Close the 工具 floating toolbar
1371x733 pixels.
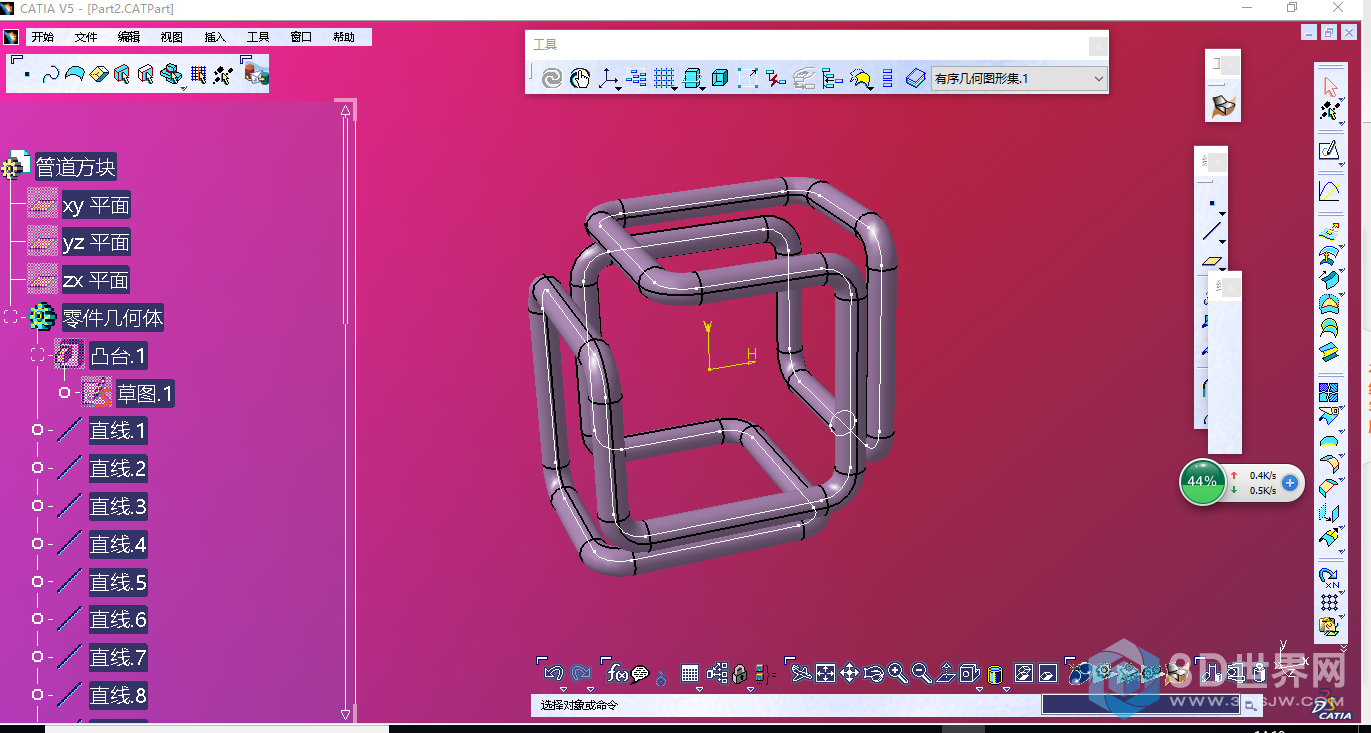(x=1098, y=45)
